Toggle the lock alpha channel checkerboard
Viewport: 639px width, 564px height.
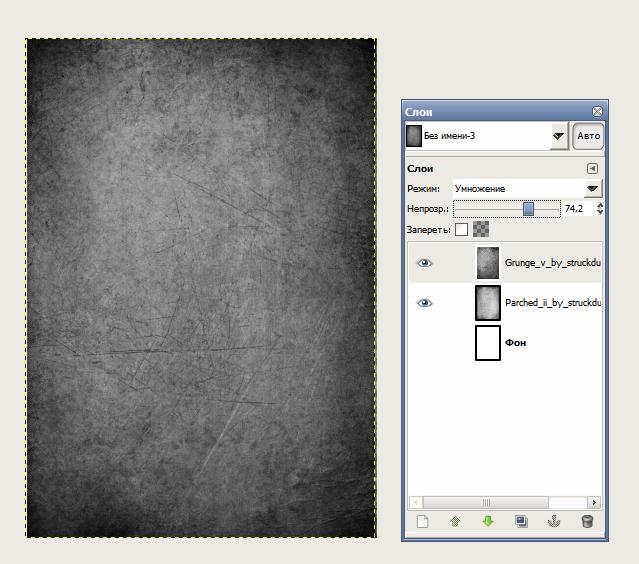point(481,229)
